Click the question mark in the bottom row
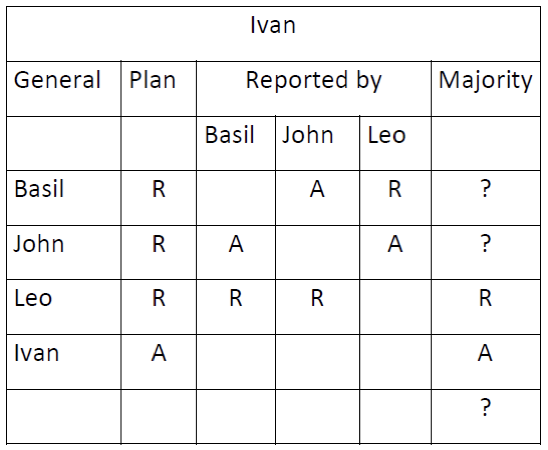This screenshot has height=450, width=548. coord(485,407)
